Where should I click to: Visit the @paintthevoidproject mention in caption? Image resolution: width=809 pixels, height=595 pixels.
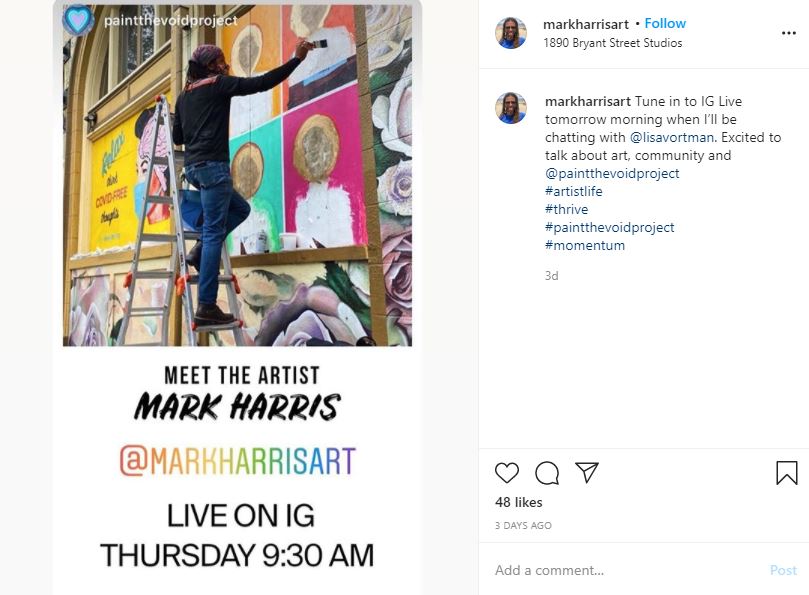(612, 173)
